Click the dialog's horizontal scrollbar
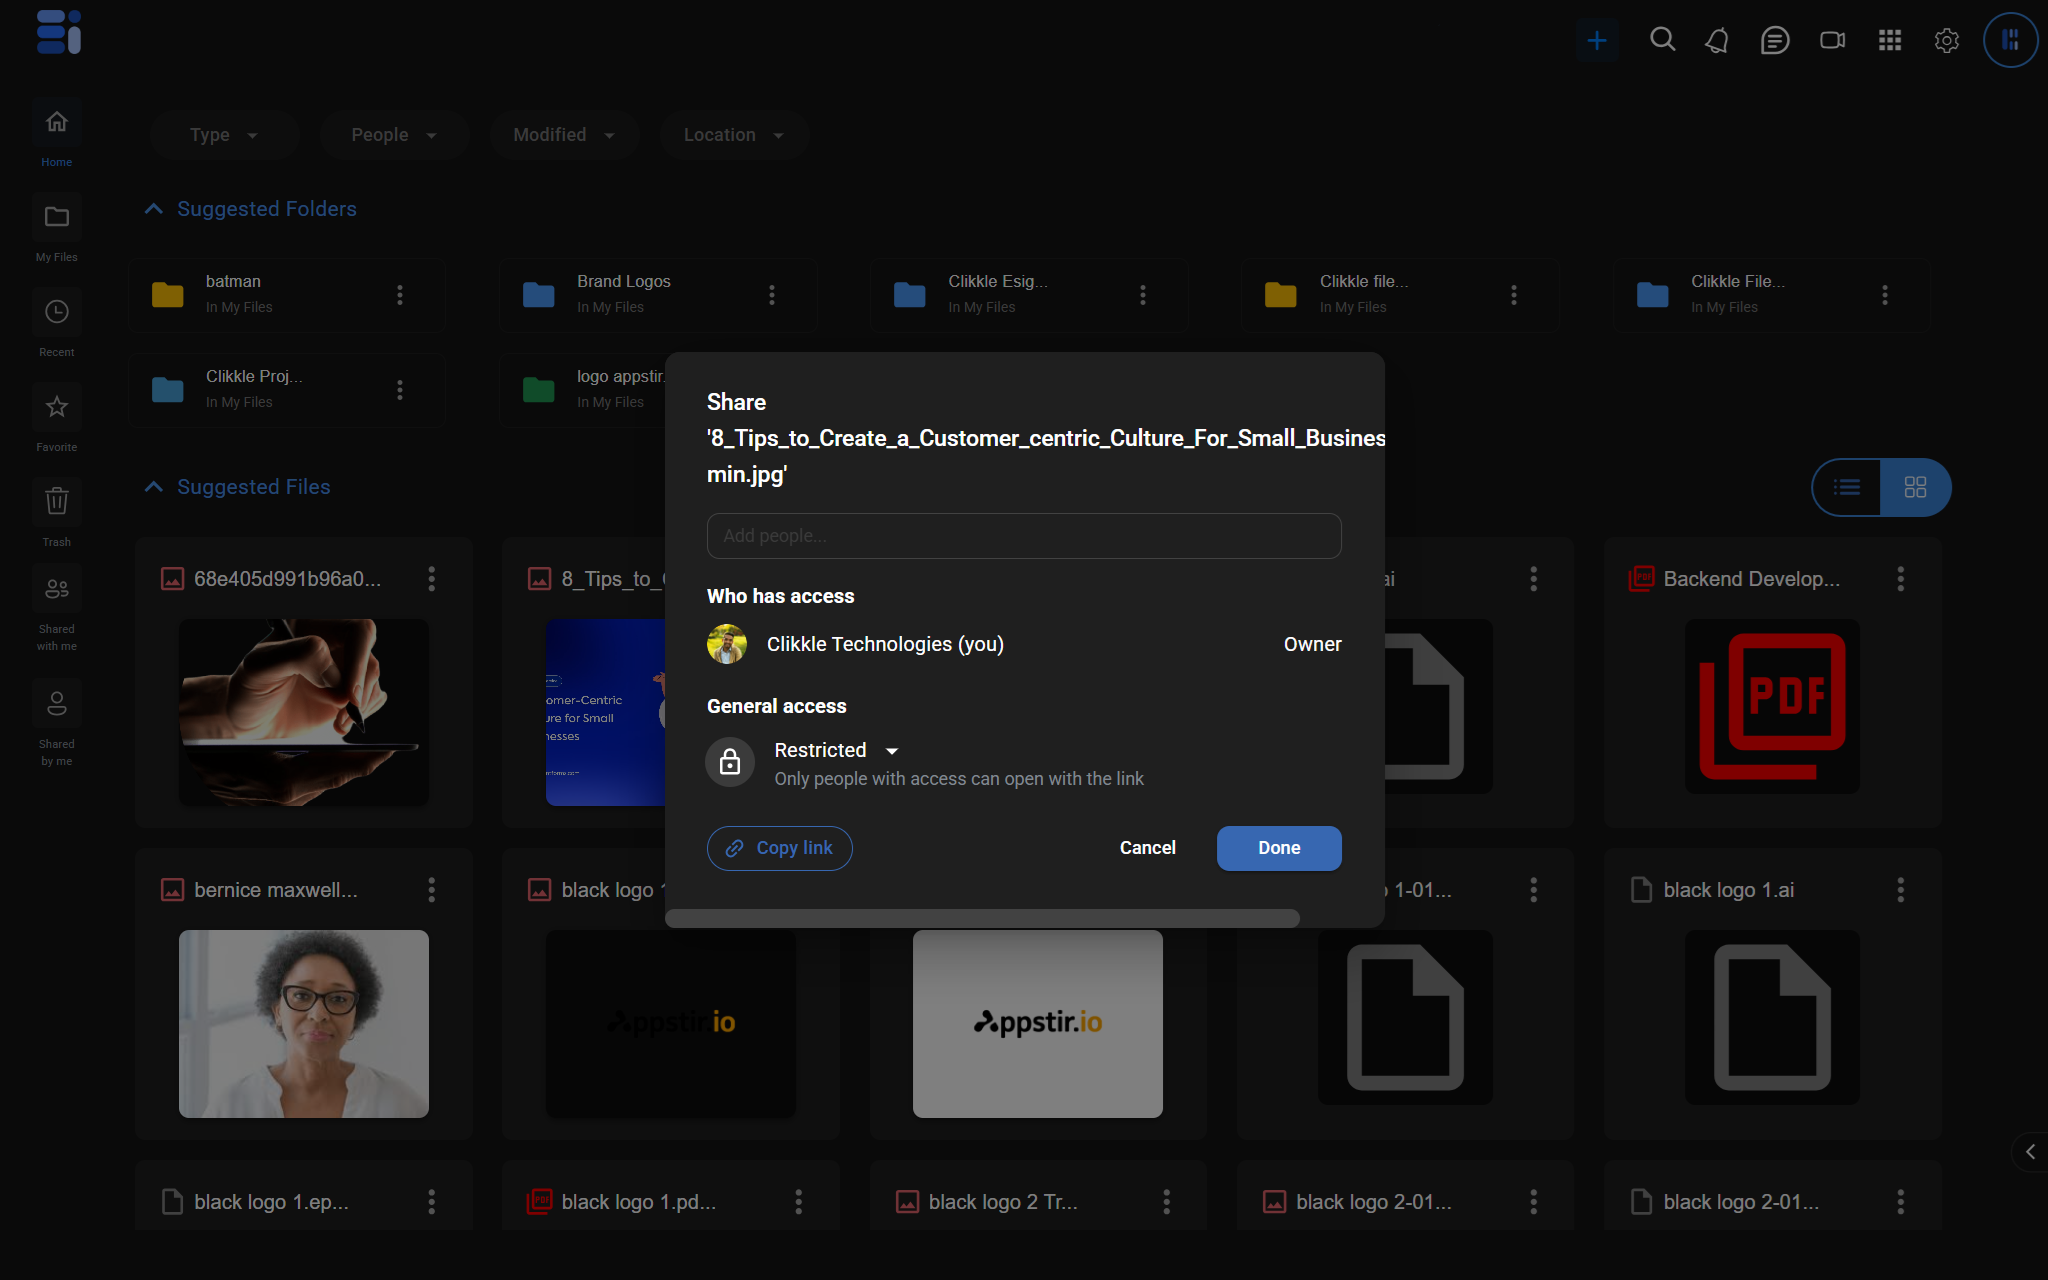Viewport: 2048px width, 1280px height. [x=982, y=917]
